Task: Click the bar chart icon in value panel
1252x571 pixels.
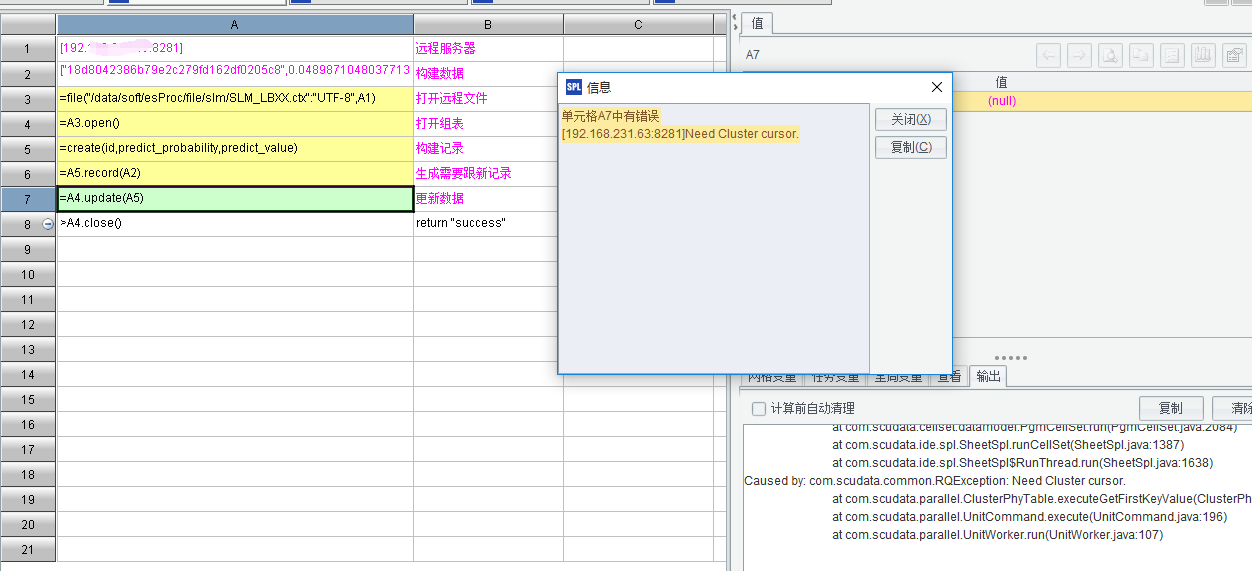Action: coord(1203,55)
